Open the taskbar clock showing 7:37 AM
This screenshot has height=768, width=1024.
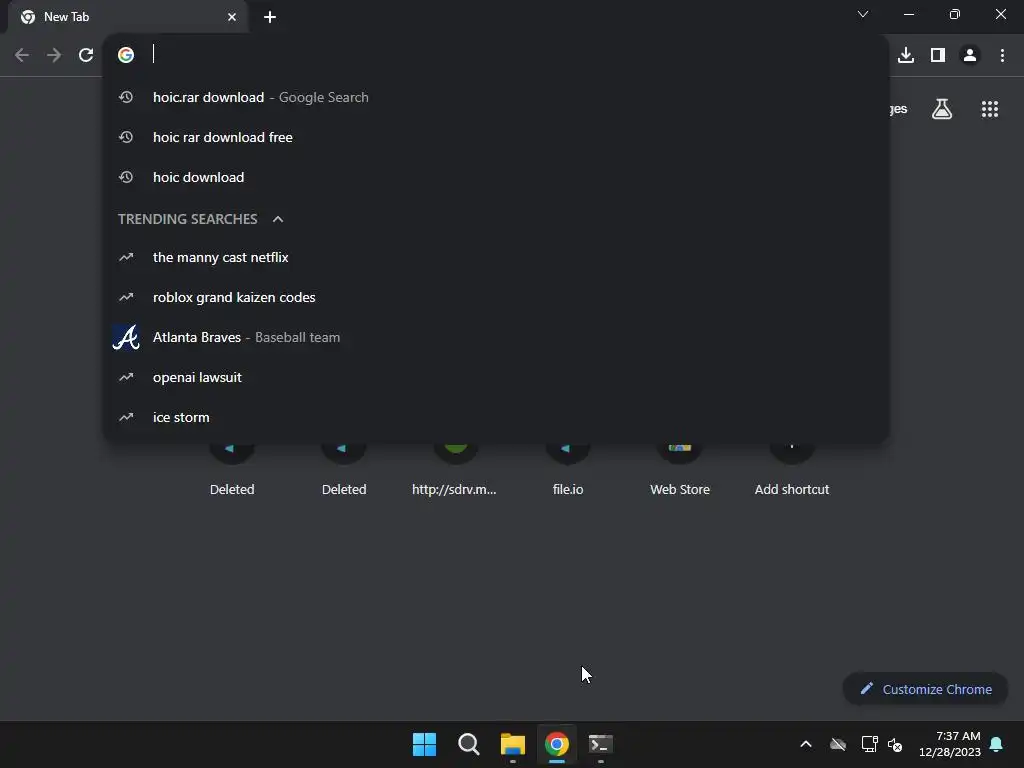[x=950, y=744]
